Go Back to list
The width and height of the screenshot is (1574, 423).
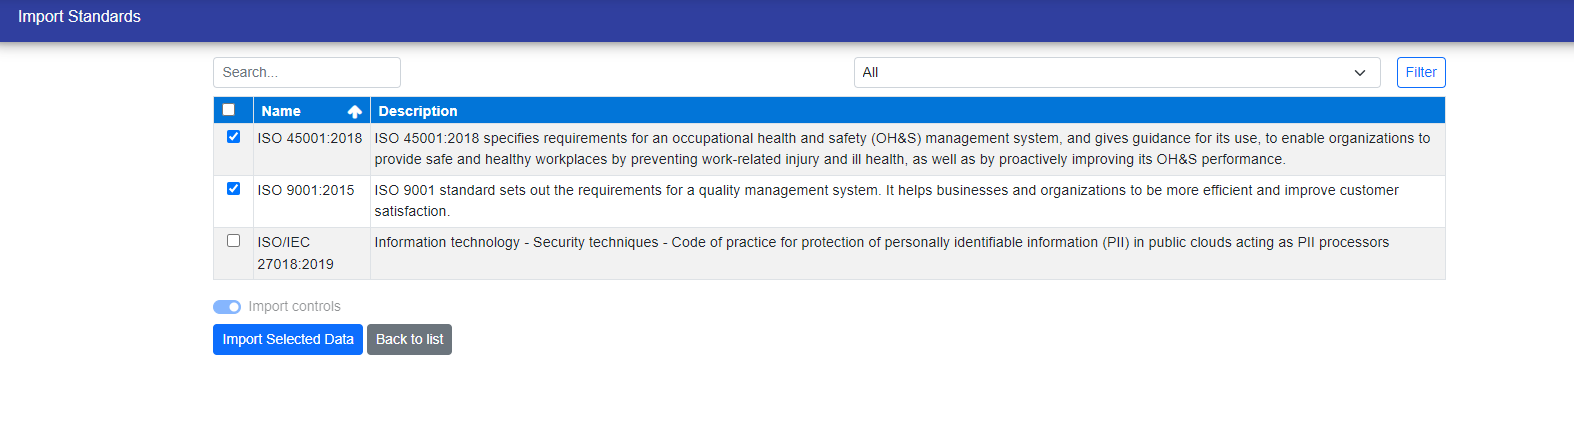409,340
